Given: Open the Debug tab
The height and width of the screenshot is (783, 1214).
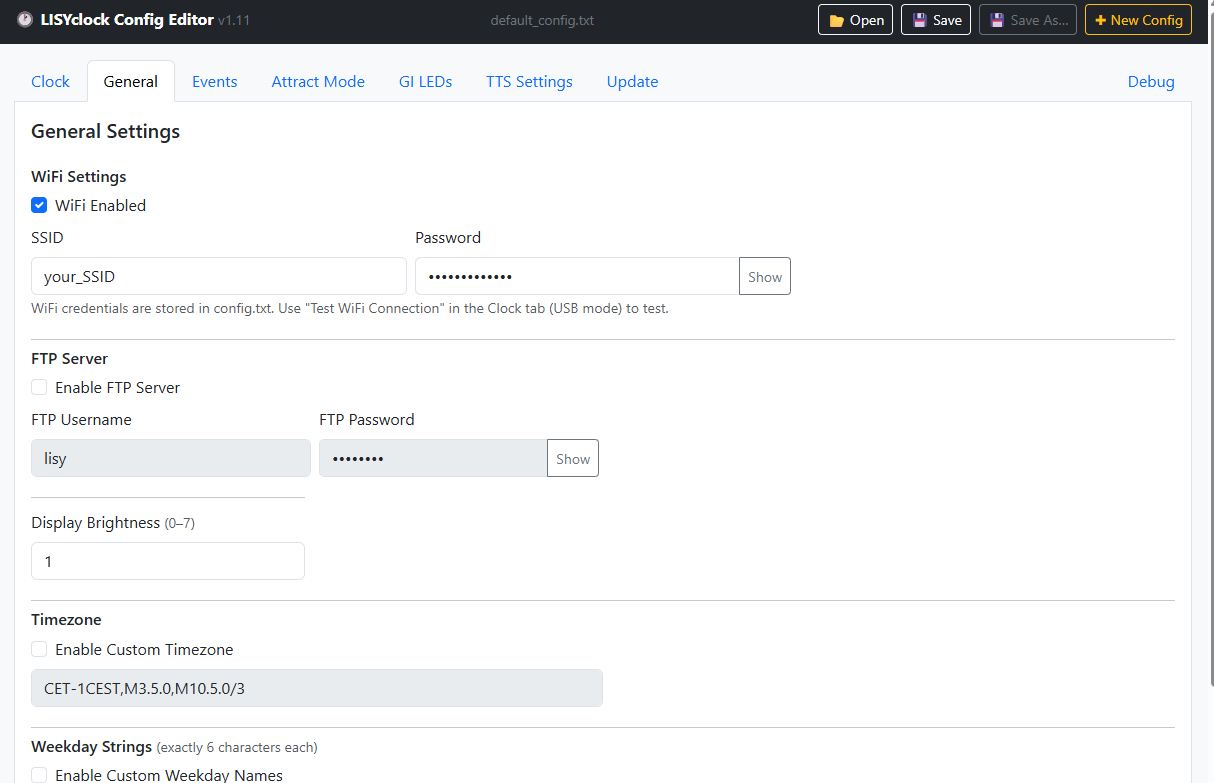Looking at the screenshot, I should click(x=1150, y=82).
